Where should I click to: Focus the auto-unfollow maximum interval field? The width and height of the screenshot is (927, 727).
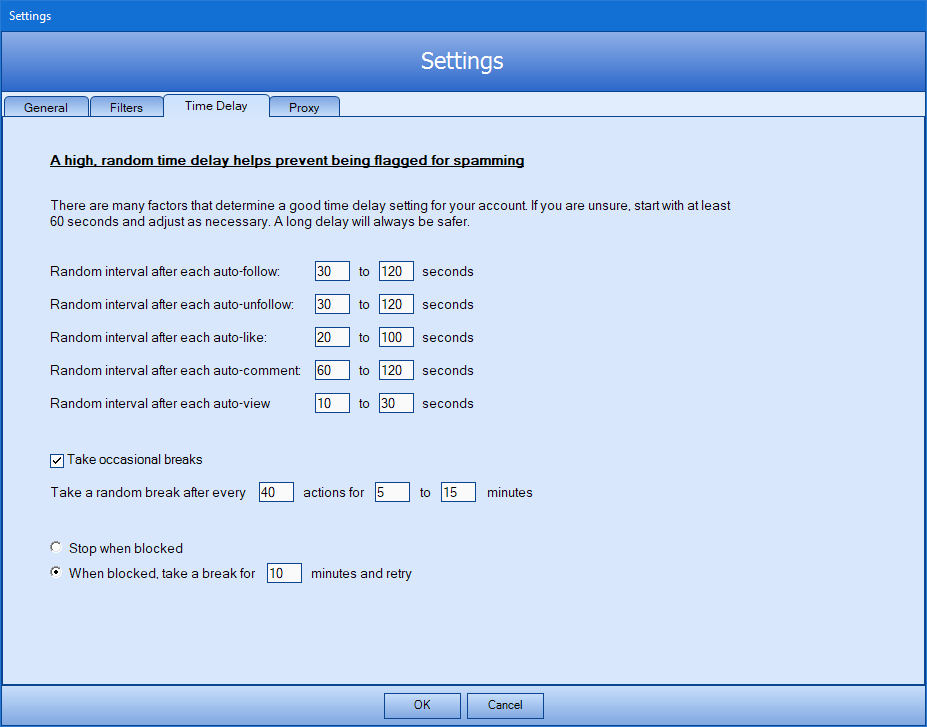pos(396,304)
